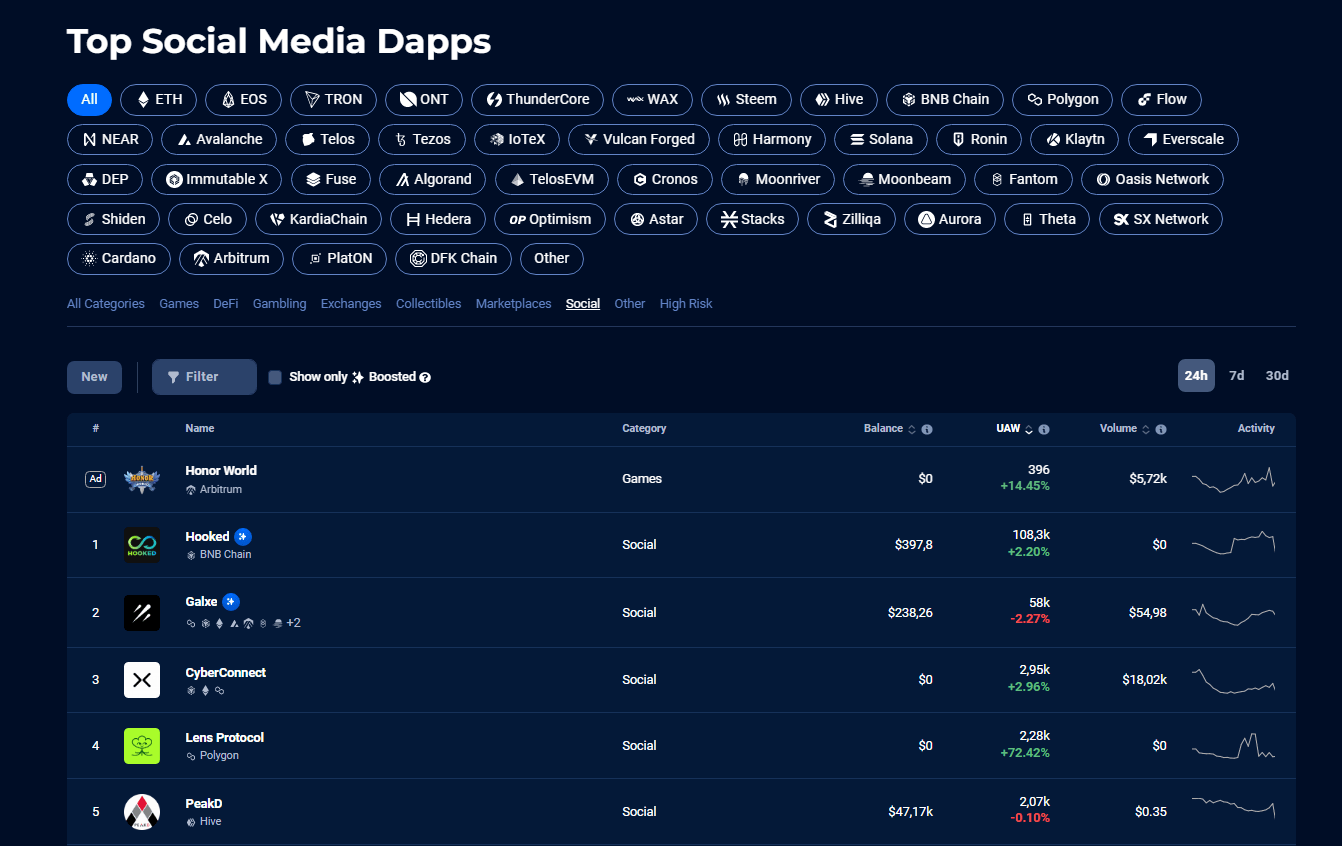Image resolution: width=1342 pixels, height=846 pixels.
Task: Select the 30d time range
Action: tap(1277, 376)
